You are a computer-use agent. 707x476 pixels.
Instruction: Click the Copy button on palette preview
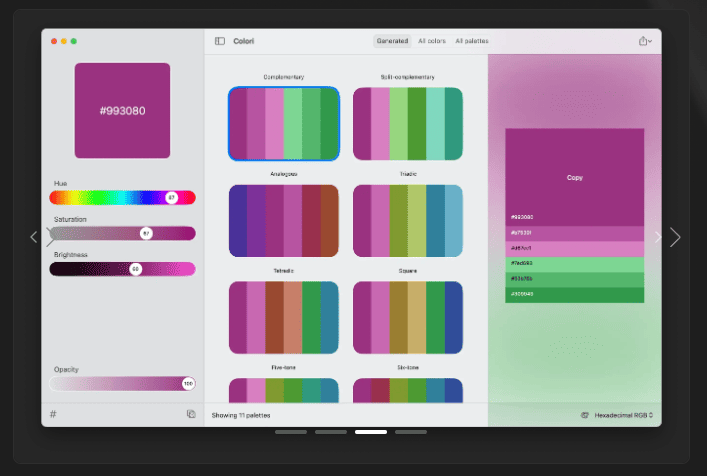coord(574,178)
